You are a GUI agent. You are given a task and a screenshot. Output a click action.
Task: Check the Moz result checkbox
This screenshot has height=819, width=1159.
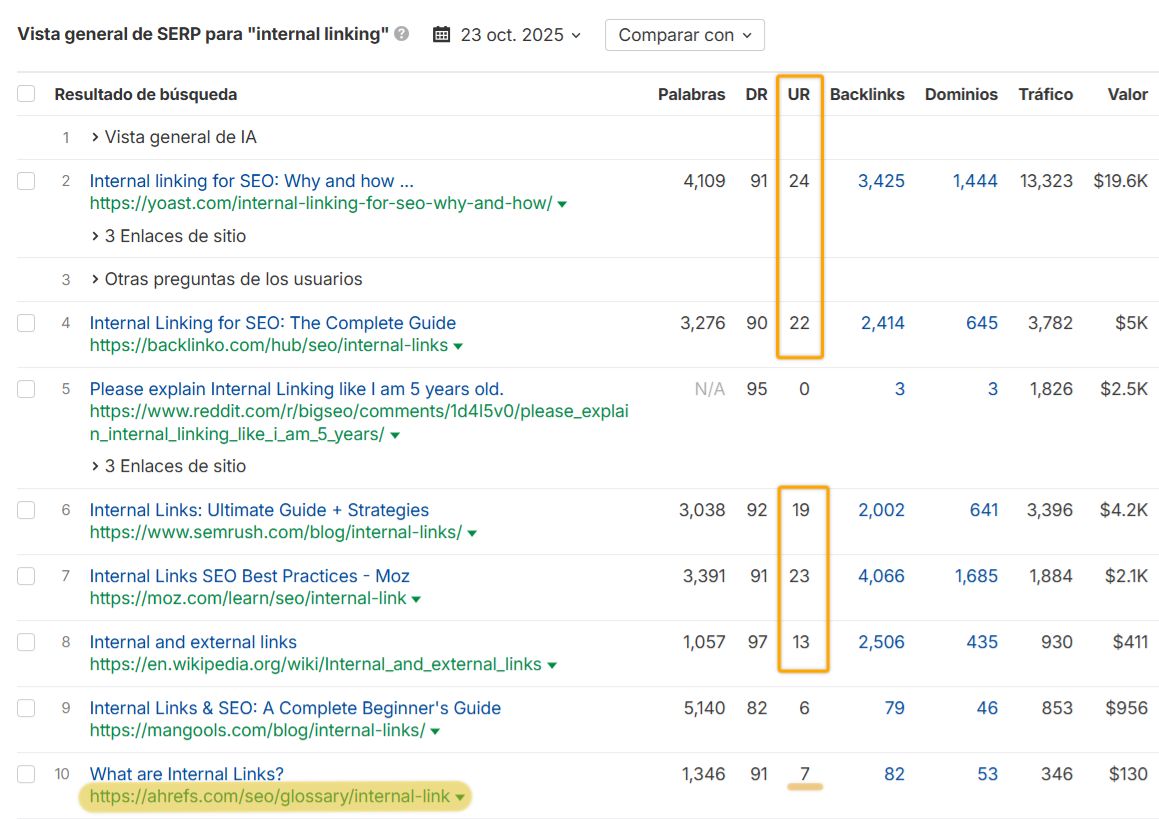[26, 574]
